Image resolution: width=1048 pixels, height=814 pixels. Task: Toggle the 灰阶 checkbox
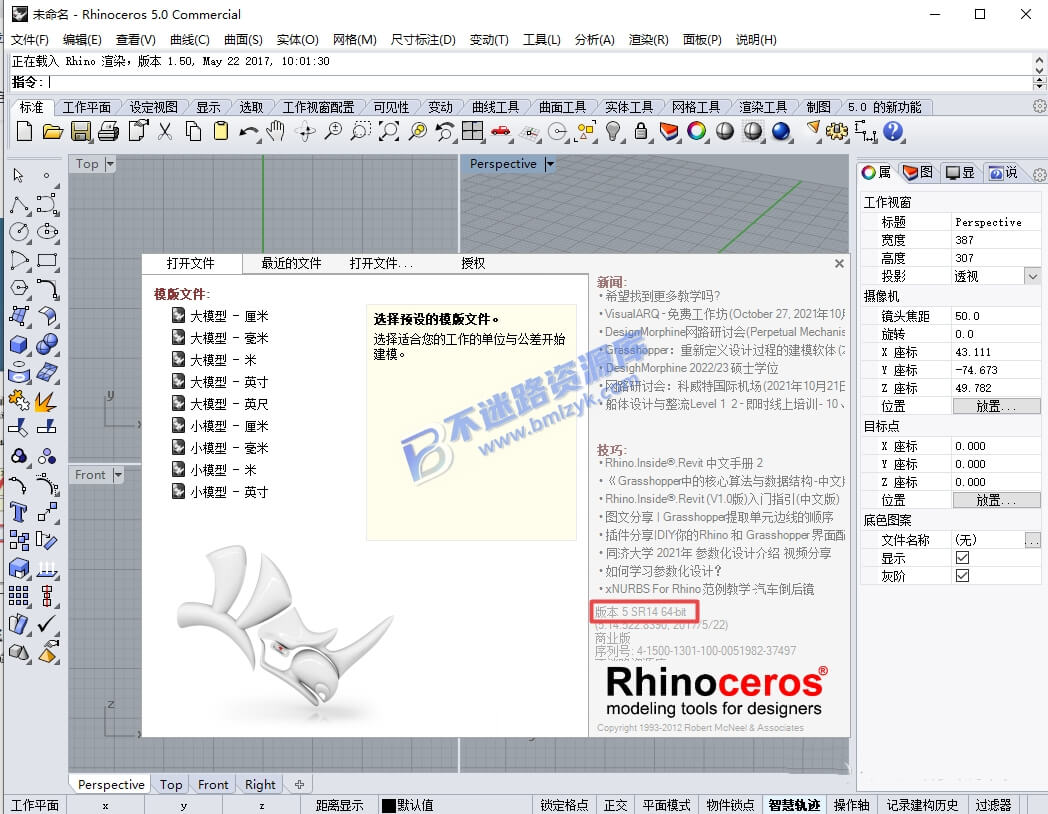pos(962,575)
